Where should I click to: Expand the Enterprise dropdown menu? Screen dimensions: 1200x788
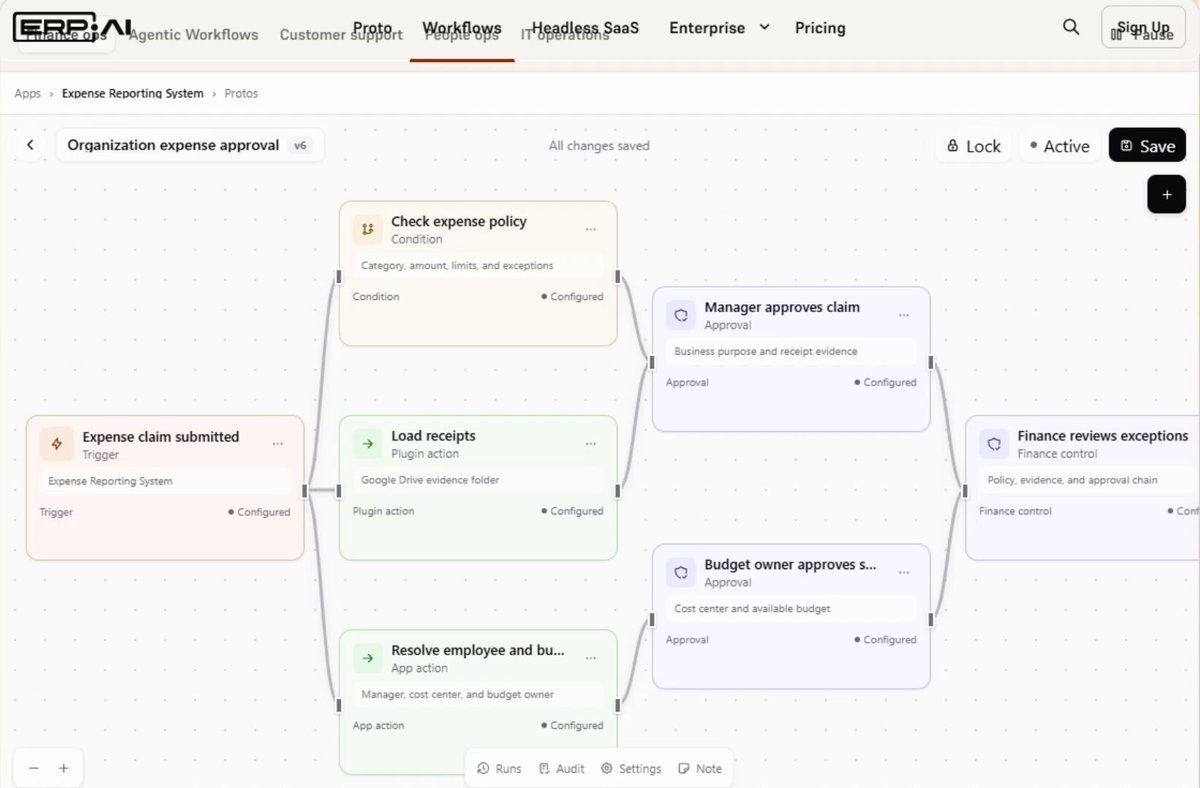(x=719, y=28)
